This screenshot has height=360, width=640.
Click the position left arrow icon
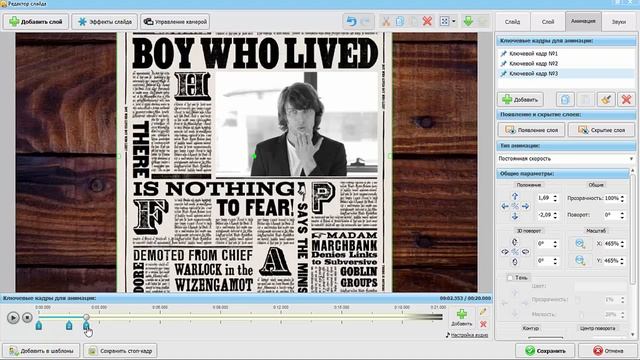[505, 207]
